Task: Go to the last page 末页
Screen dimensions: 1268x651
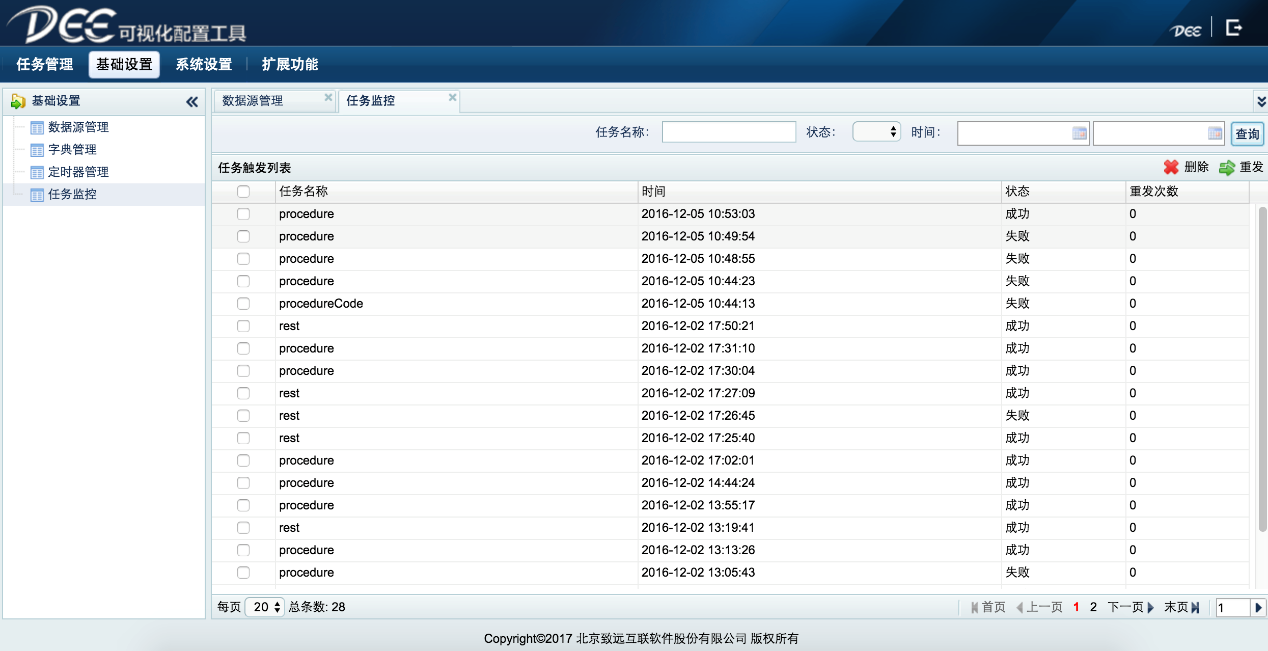Action: pyautogui.click(x=1181, y=607)
